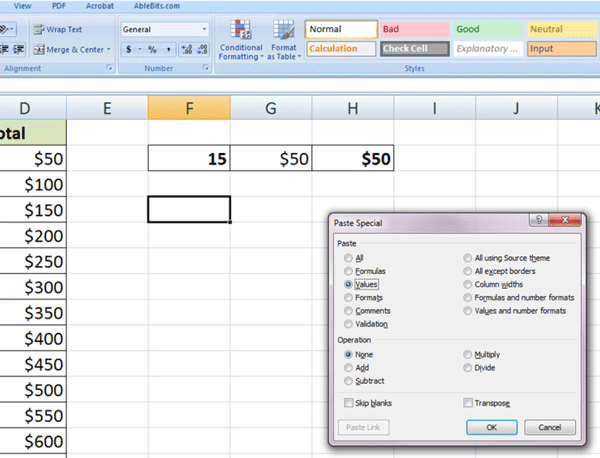Apply the currency dollar number format
Screen dimensions: 600x458
point(129,49)
